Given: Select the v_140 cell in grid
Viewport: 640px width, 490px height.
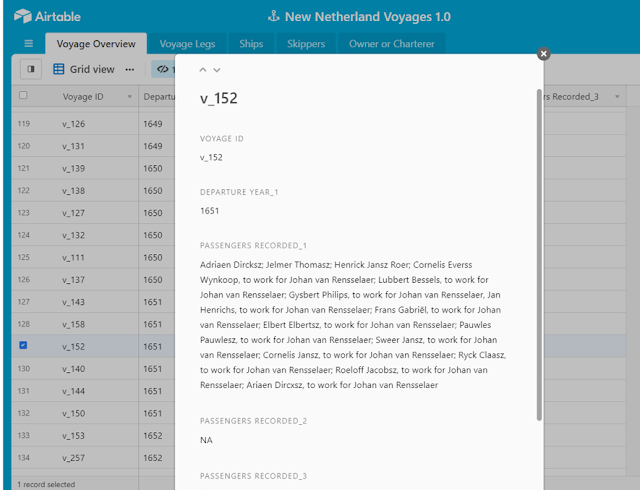Looking at the screenshot, I should (x=75, y=369).
